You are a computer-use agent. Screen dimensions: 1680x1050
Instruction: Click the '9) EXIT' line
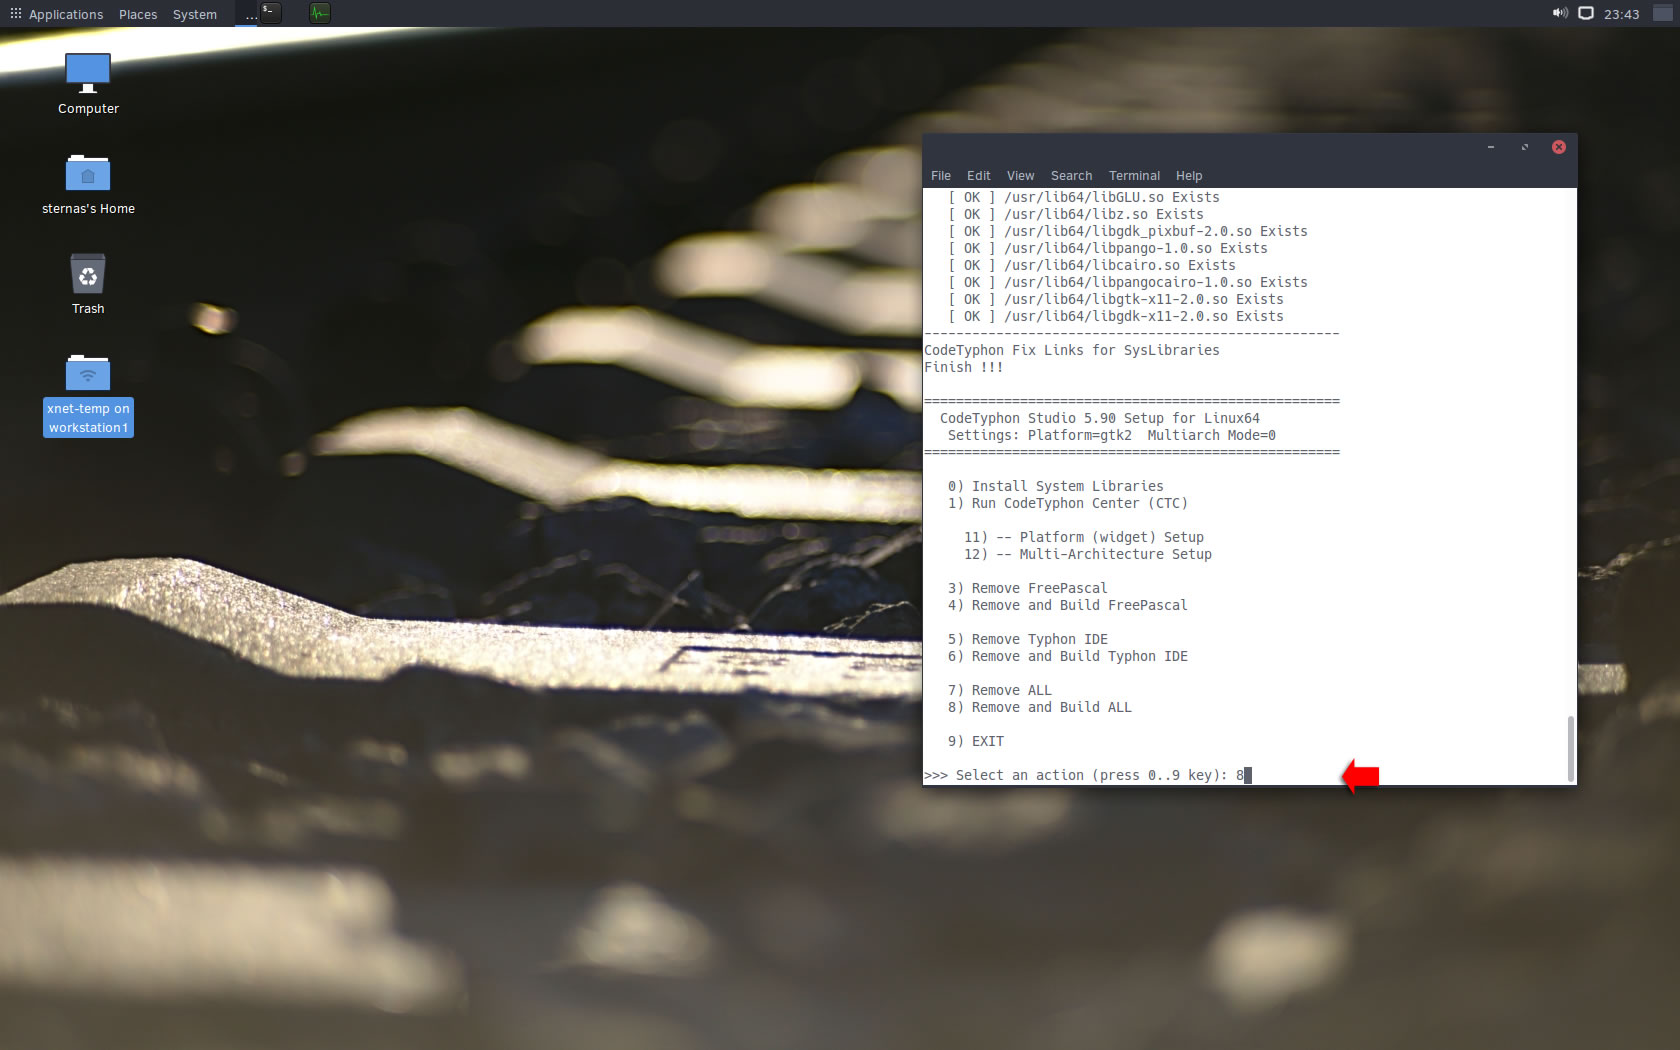coord(976,741)
